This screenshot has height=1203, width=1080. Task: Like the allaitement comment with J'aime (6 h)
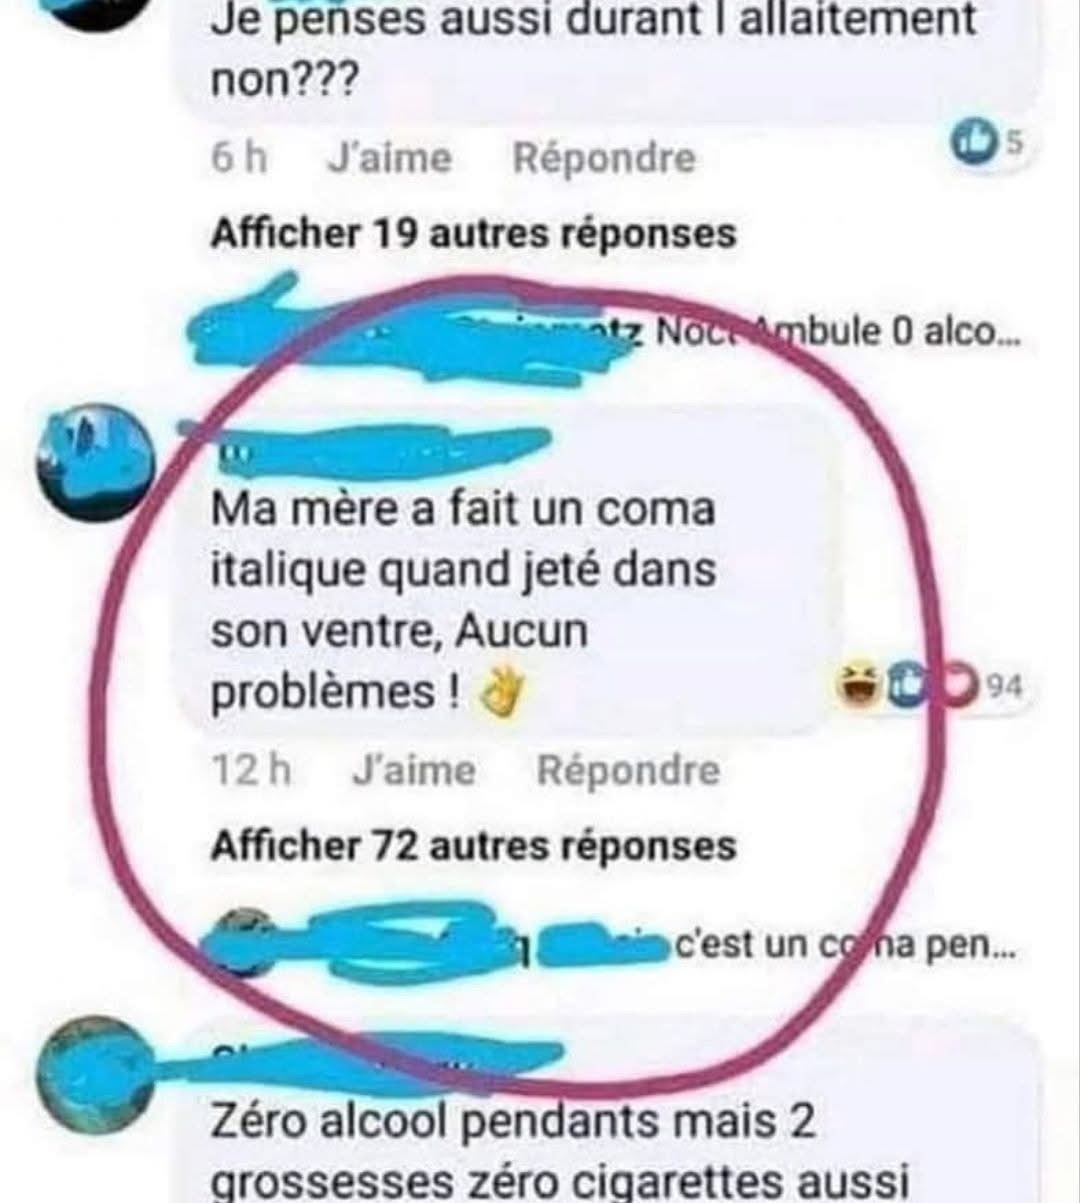(389, 158)
